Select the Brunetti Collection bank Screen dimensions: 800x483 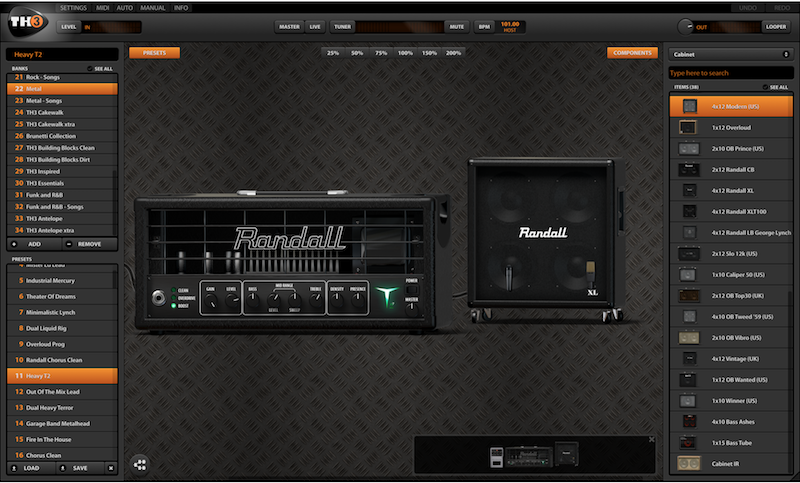pos(62,136)
